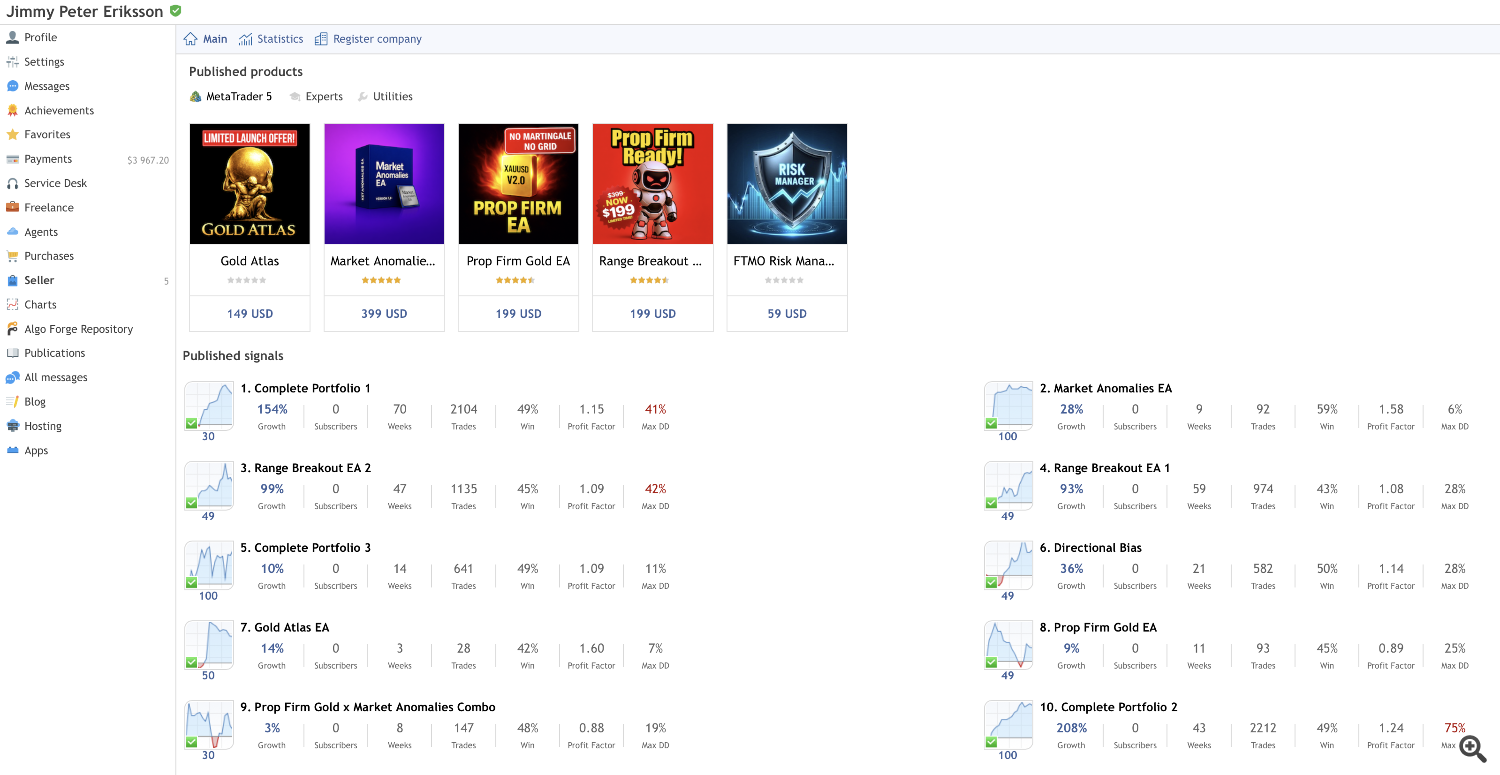Click the Market Anomalies 399 USD price
Viewport: 1500px width, 775px height.
(x=384, y=314)
